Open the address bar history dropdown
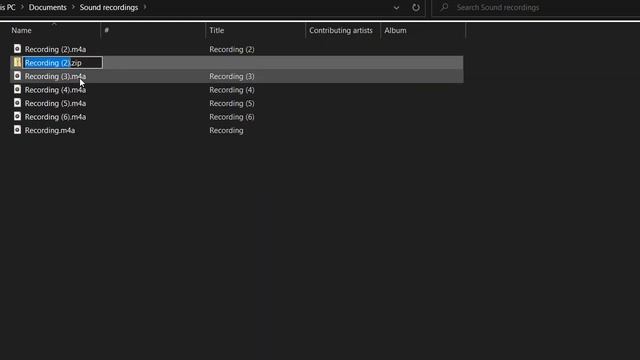 click(x=396, y=8)
